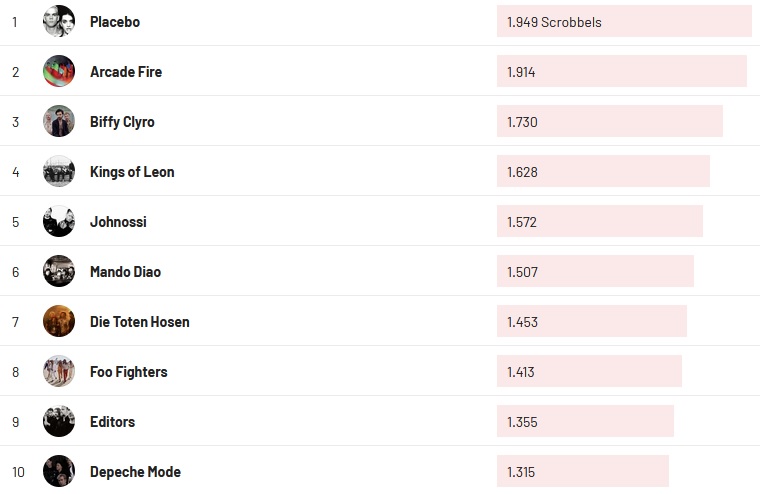Open Depeche Mode artist link
Screen dimensions: 760x494
click(135, 472)
